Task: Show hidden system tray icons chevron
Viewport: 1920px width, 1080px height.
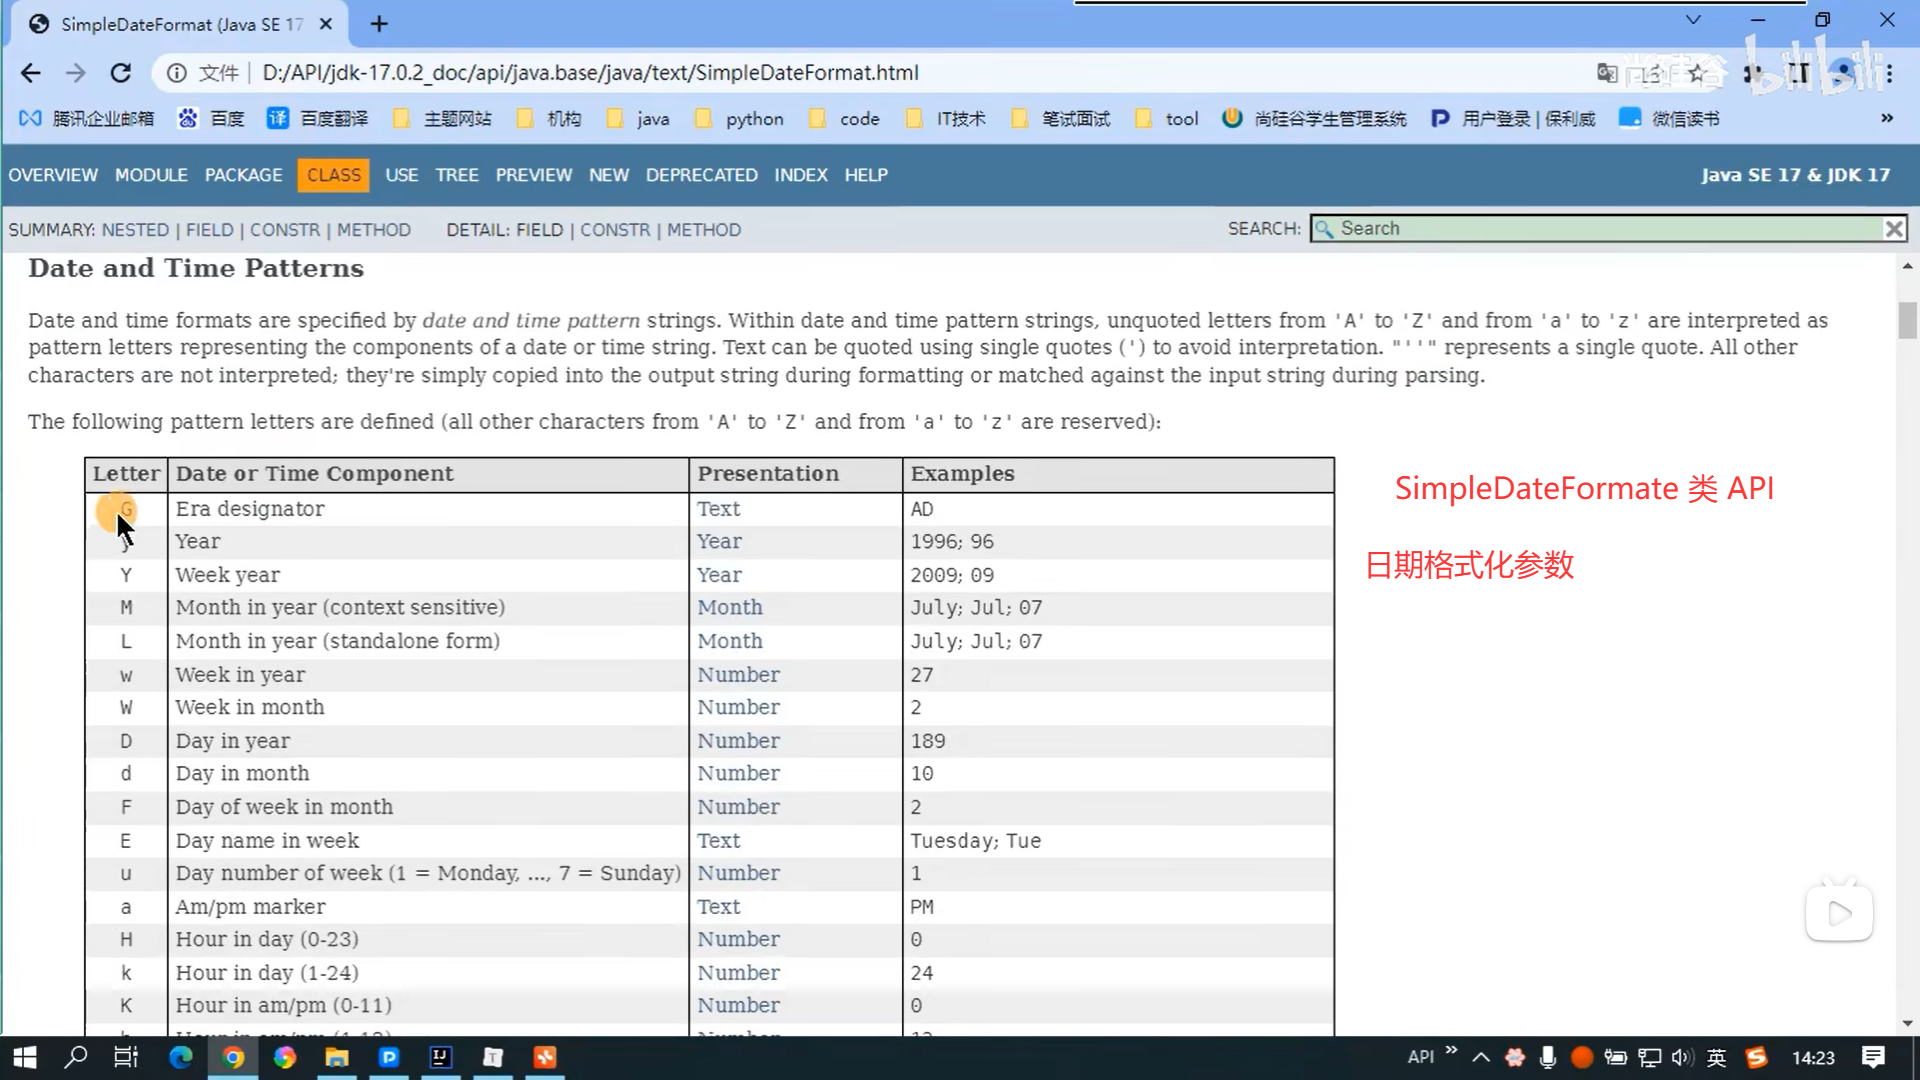Action: coord(1481,1057)
